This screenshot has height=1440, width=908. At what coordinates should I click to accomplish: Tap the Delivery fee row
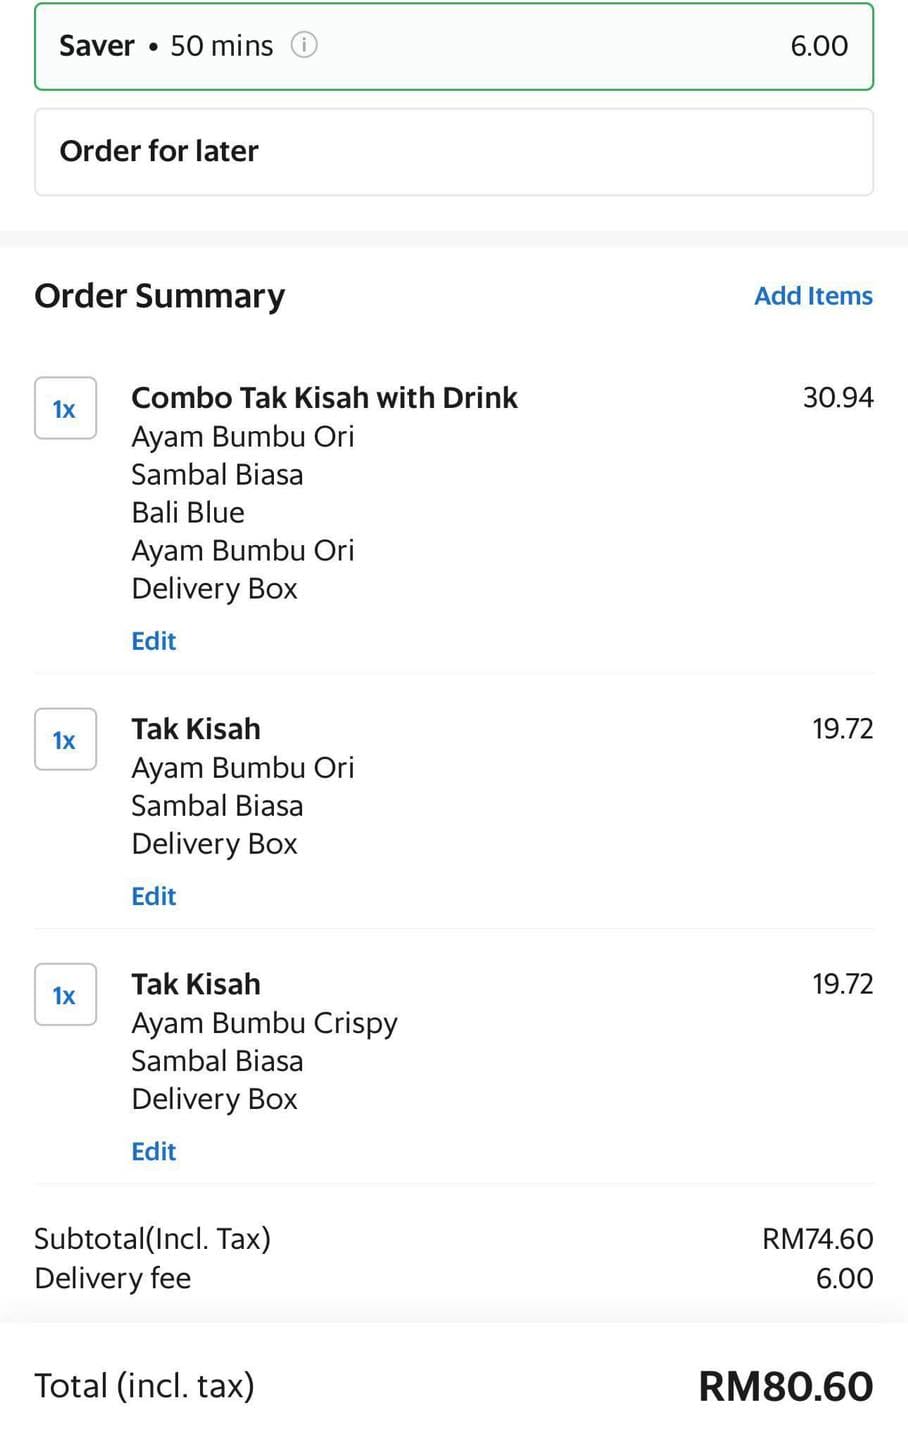(x=454, y=1278)
